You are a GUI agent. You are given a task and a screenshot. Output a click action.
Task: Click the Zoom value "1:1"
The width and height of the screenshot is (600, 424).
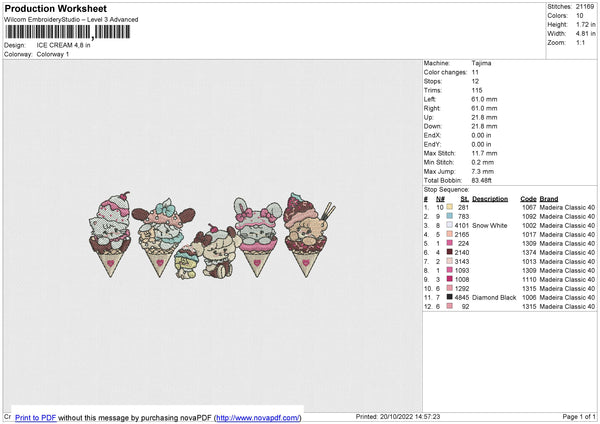[x=580, y=42]
